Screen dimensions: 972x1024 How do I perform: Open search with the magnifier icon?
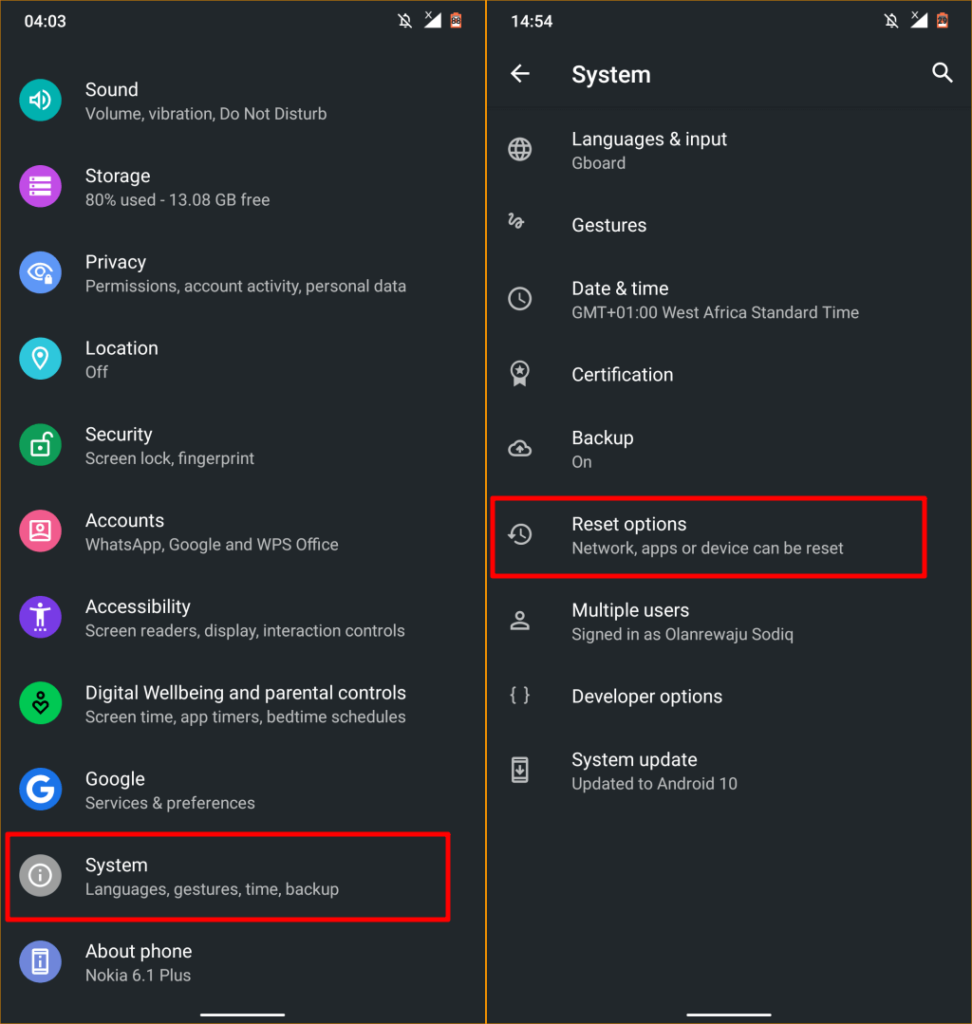pyautogui.click(x=942, y=73)
